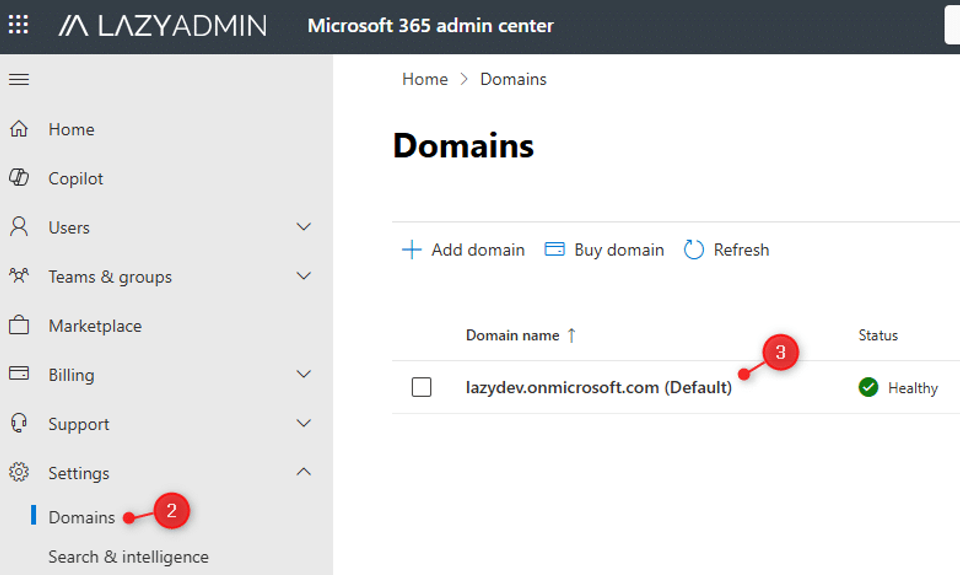This screenshot has height=575, width=960.
Task: Expand the Teams & groups chevron
Action: point(304,276)
